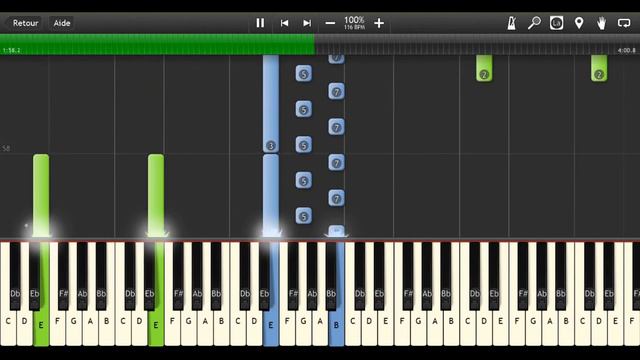Open the hand practice settings icon
640x360 pixels.
click(x=601, y=23)
